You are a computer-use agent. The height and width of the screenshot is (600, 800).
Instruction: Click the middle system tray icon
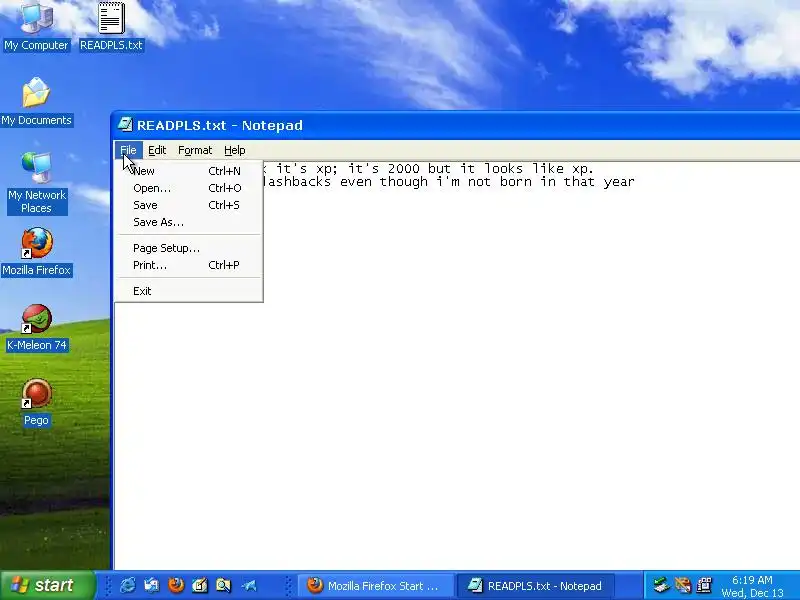pyautogui.click(x=683, y=585)
